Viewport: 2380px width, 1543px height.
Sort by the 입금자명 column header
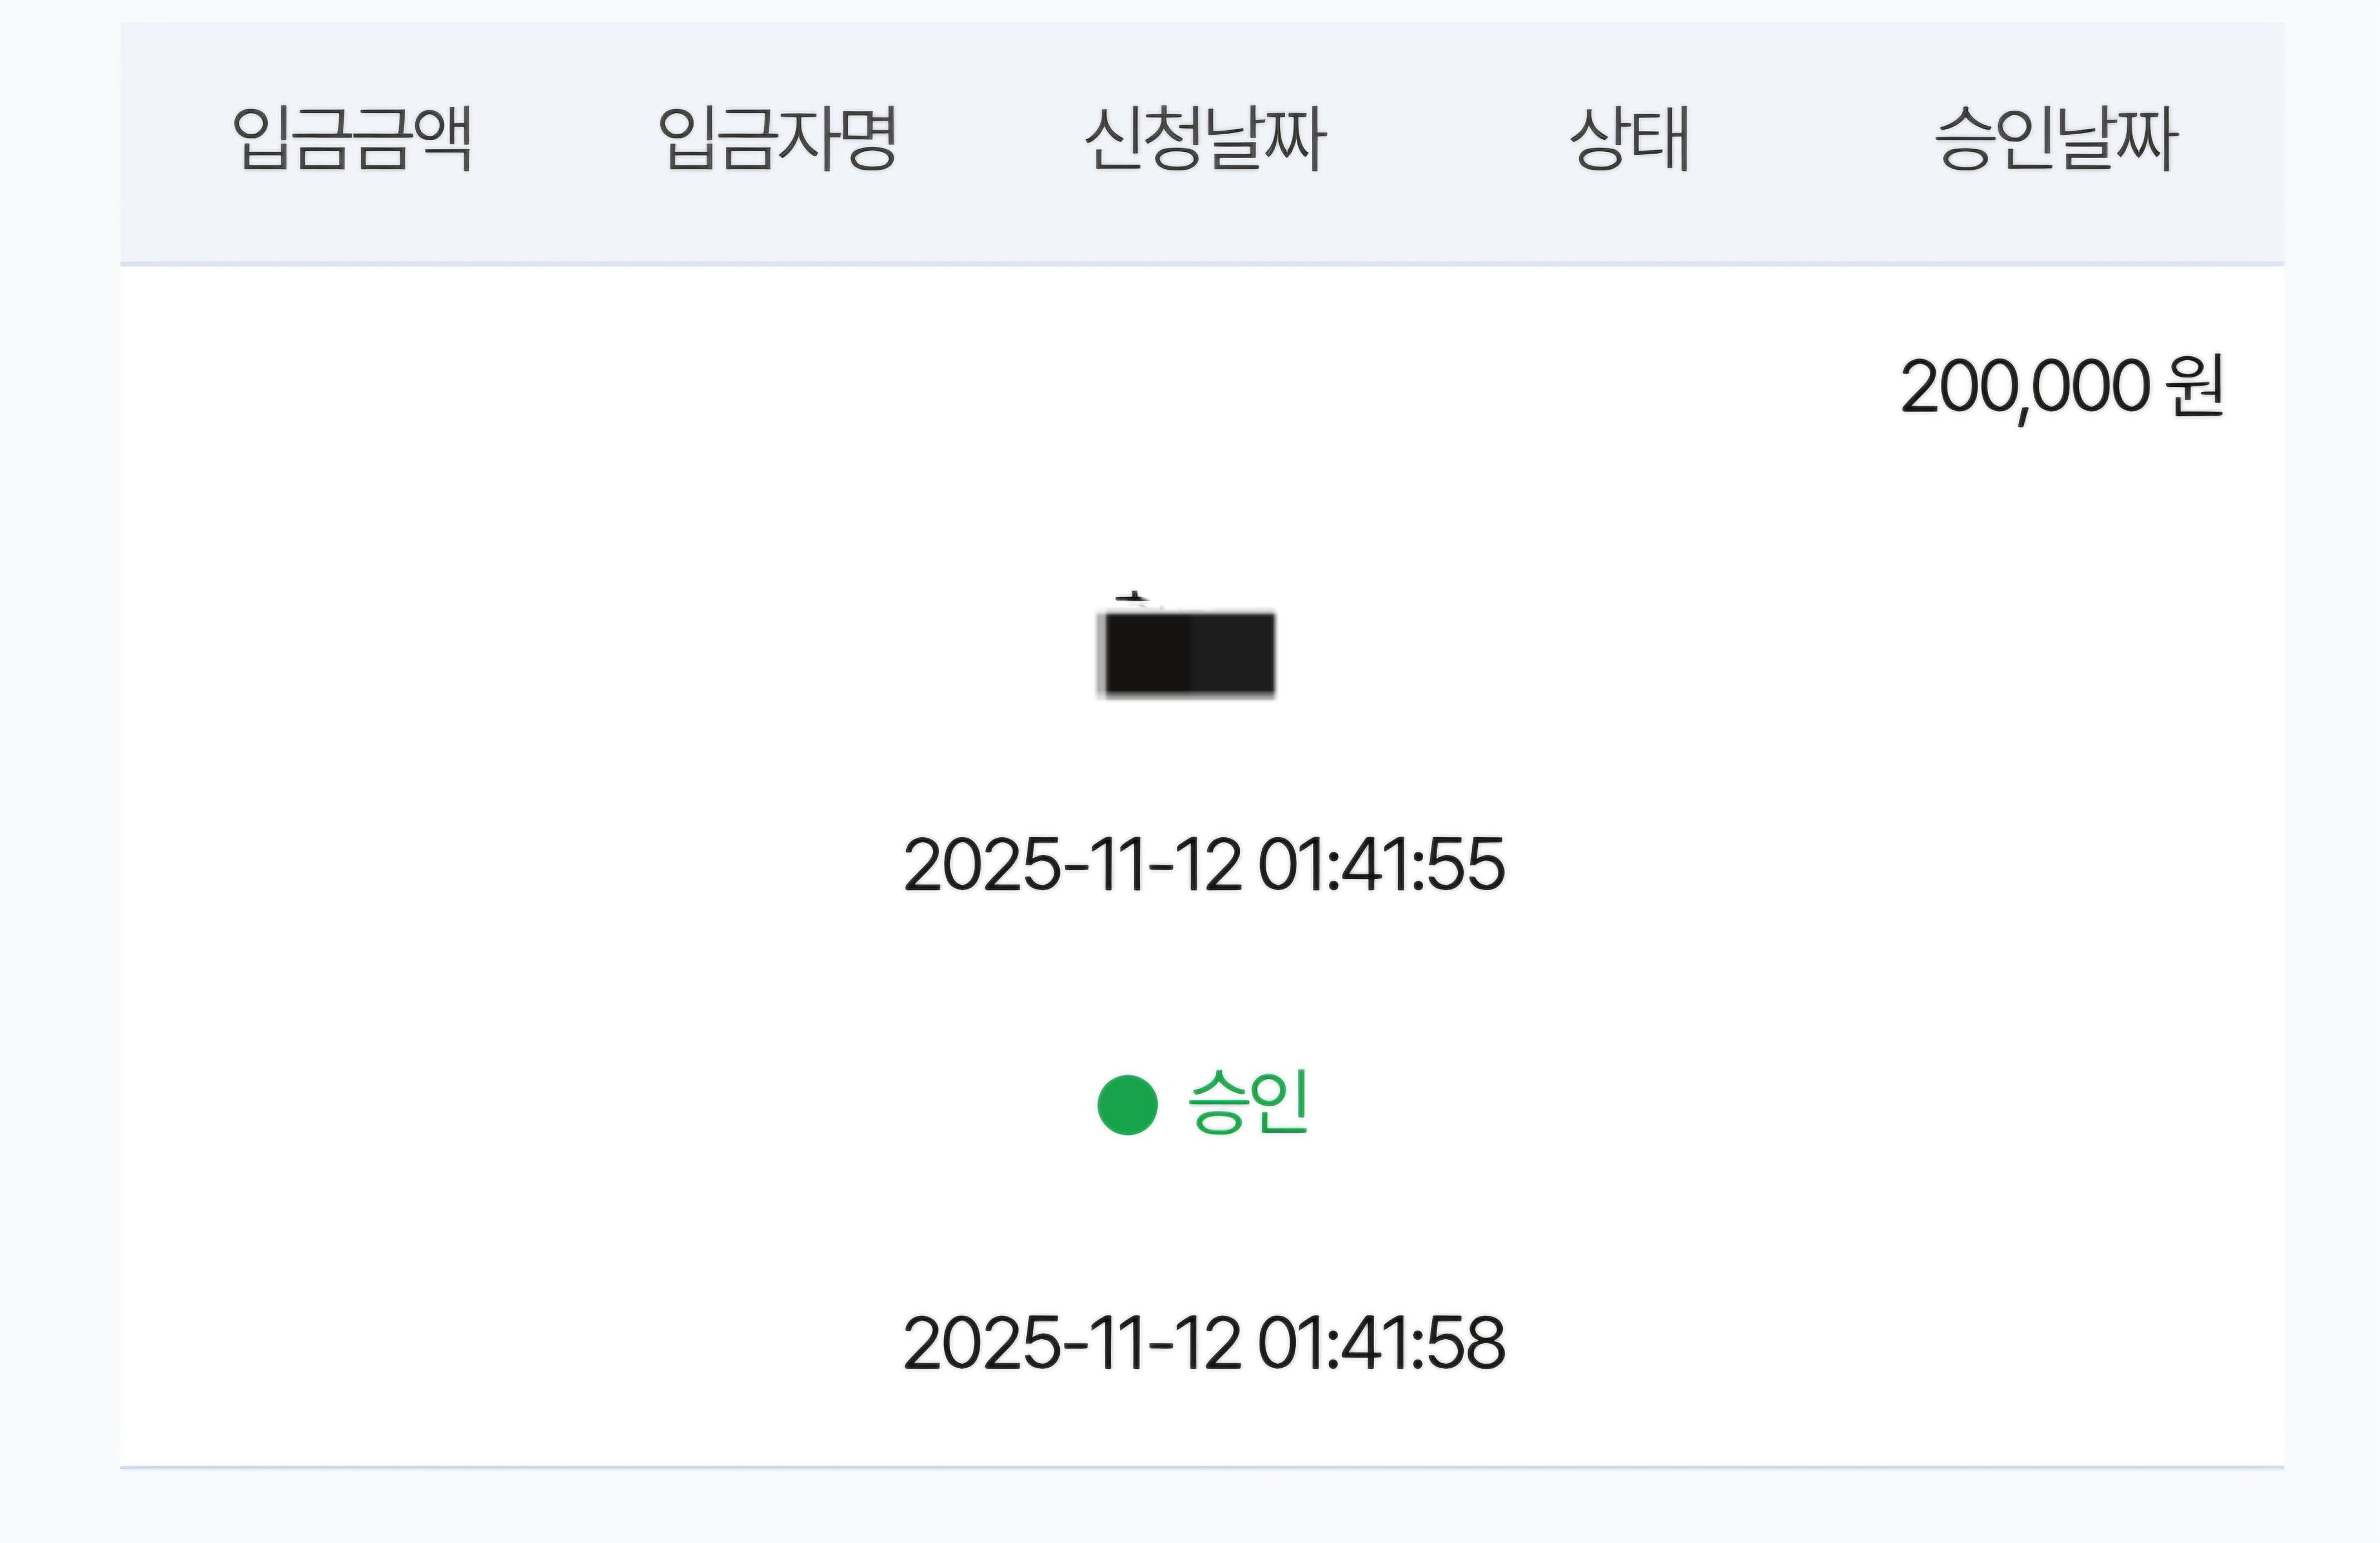[777, 139]
